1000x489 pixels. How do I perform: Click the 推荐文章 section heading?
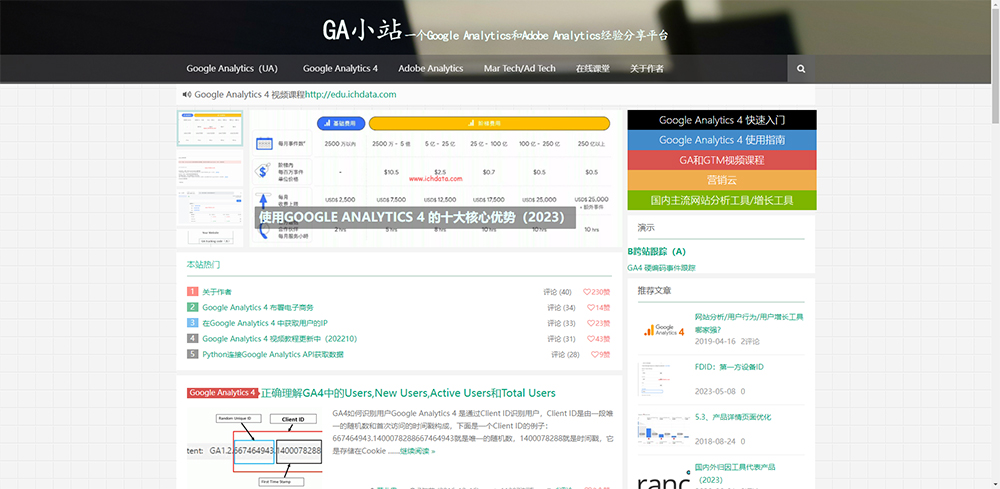pos(654,290)
